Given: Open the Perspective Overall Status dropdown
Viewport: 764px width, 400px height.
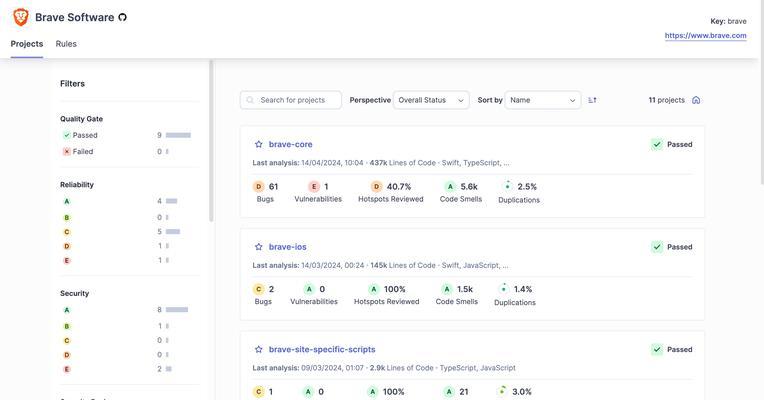Looking at the screenshot, I should pos(431,100).
